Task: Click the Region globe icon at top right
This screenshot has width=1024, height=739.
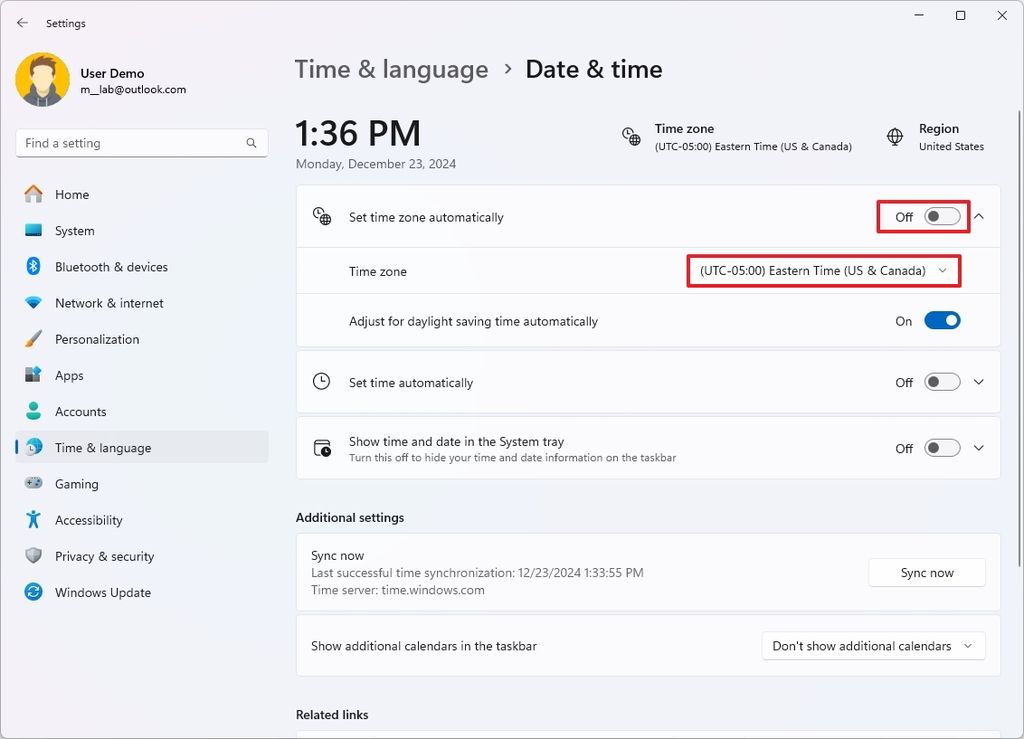Action: pyautogui.click(x=894, y=138)
